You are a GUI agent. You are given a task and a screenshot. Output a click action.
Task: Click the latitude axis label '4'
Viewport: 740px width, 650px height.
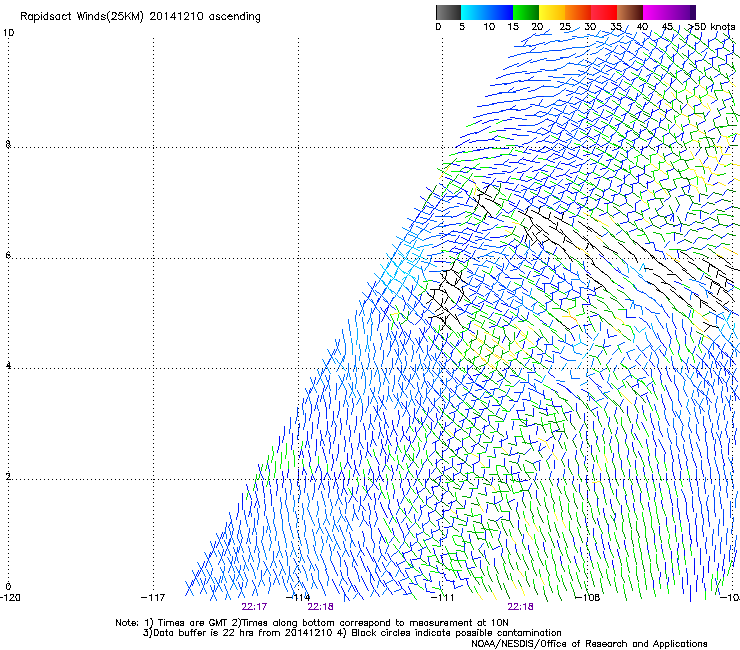pos(8,366)
